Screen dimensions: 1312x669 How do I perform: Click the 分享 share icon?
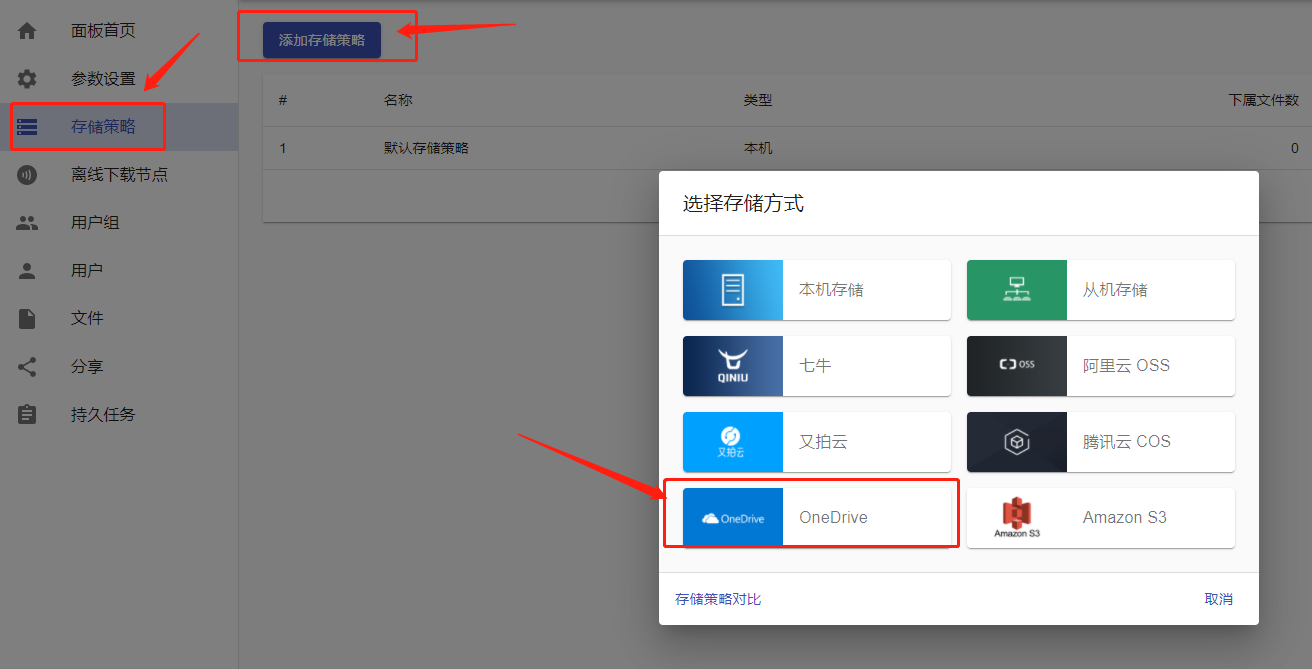(27, 367)
